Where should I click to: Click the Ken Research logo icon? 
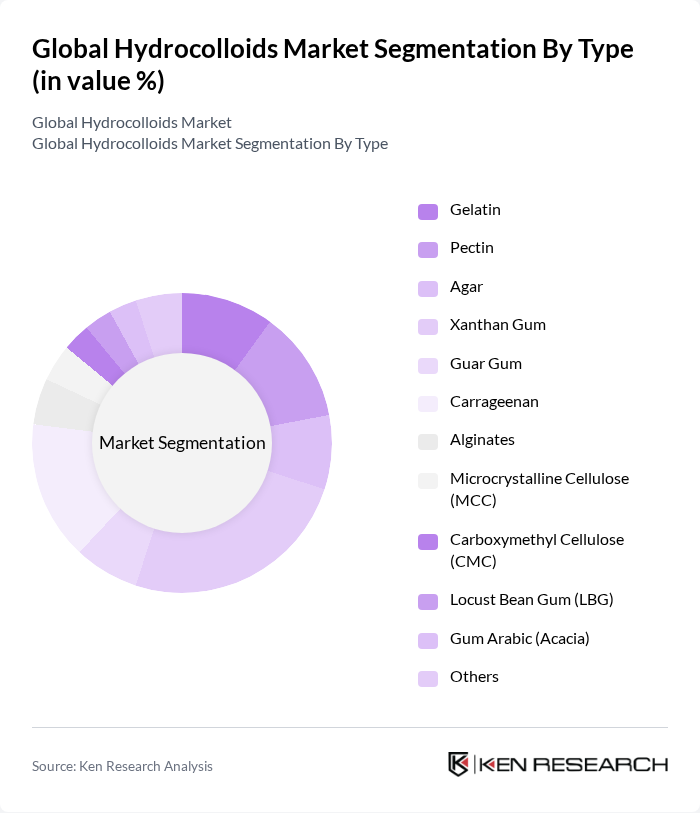458,764
